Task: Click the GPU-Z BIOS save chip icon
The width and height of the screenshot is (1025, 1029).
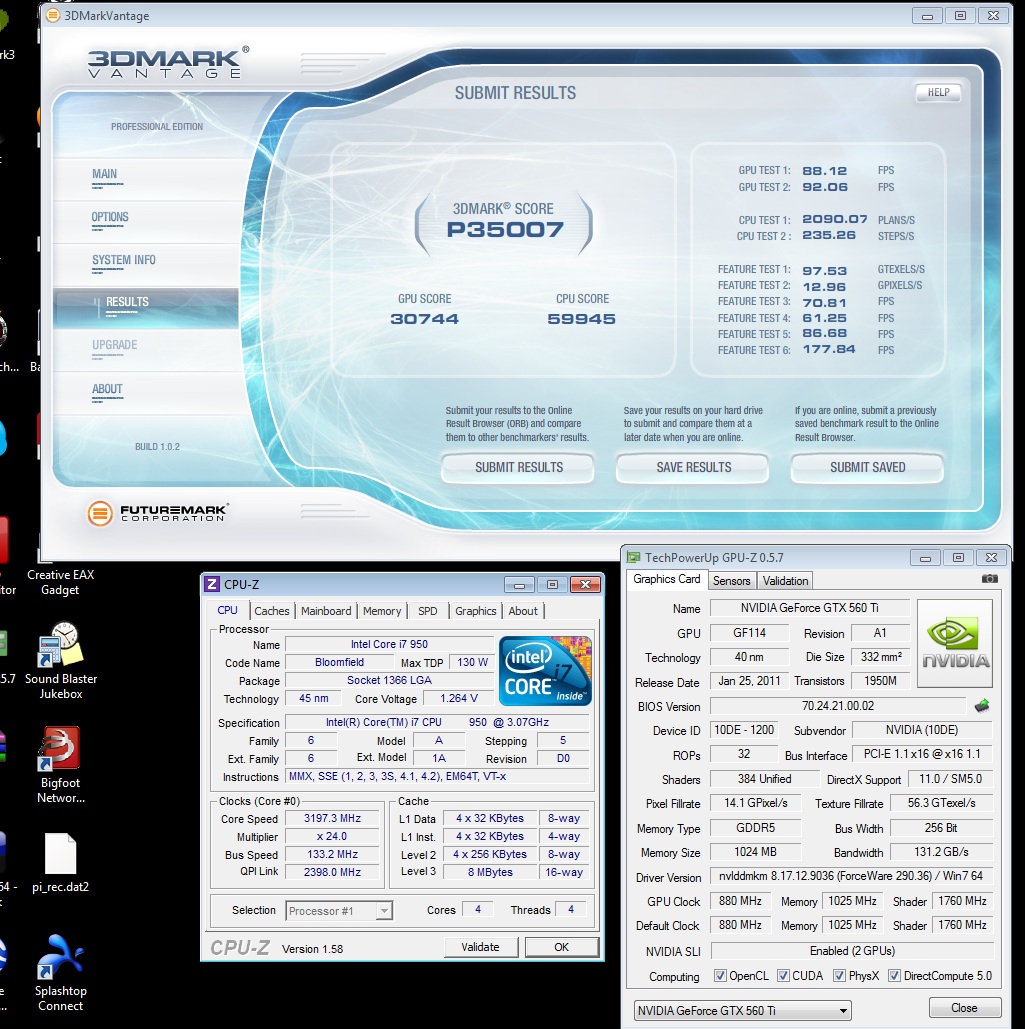Action: (x=982, y=706)
